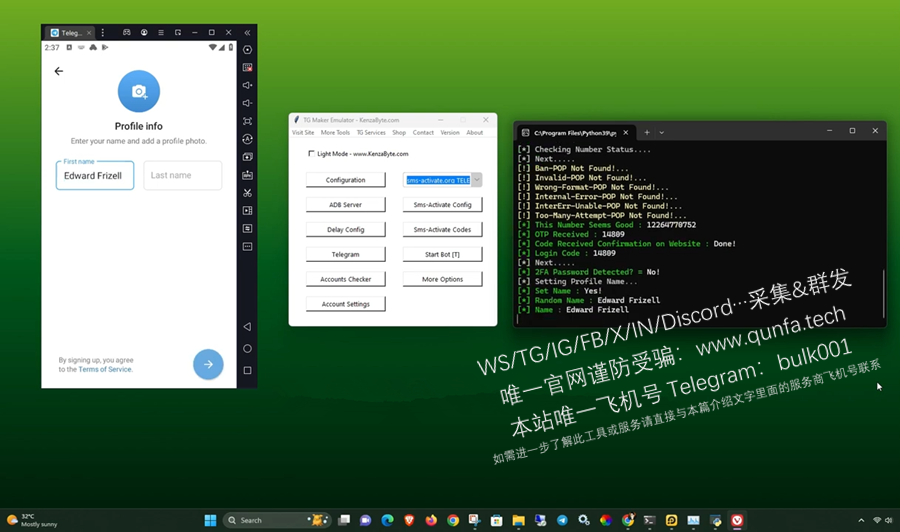Viewport: 900px width, 532px height.
Task: Open terminal profile dropdown chevron
Action: (661, 133)
